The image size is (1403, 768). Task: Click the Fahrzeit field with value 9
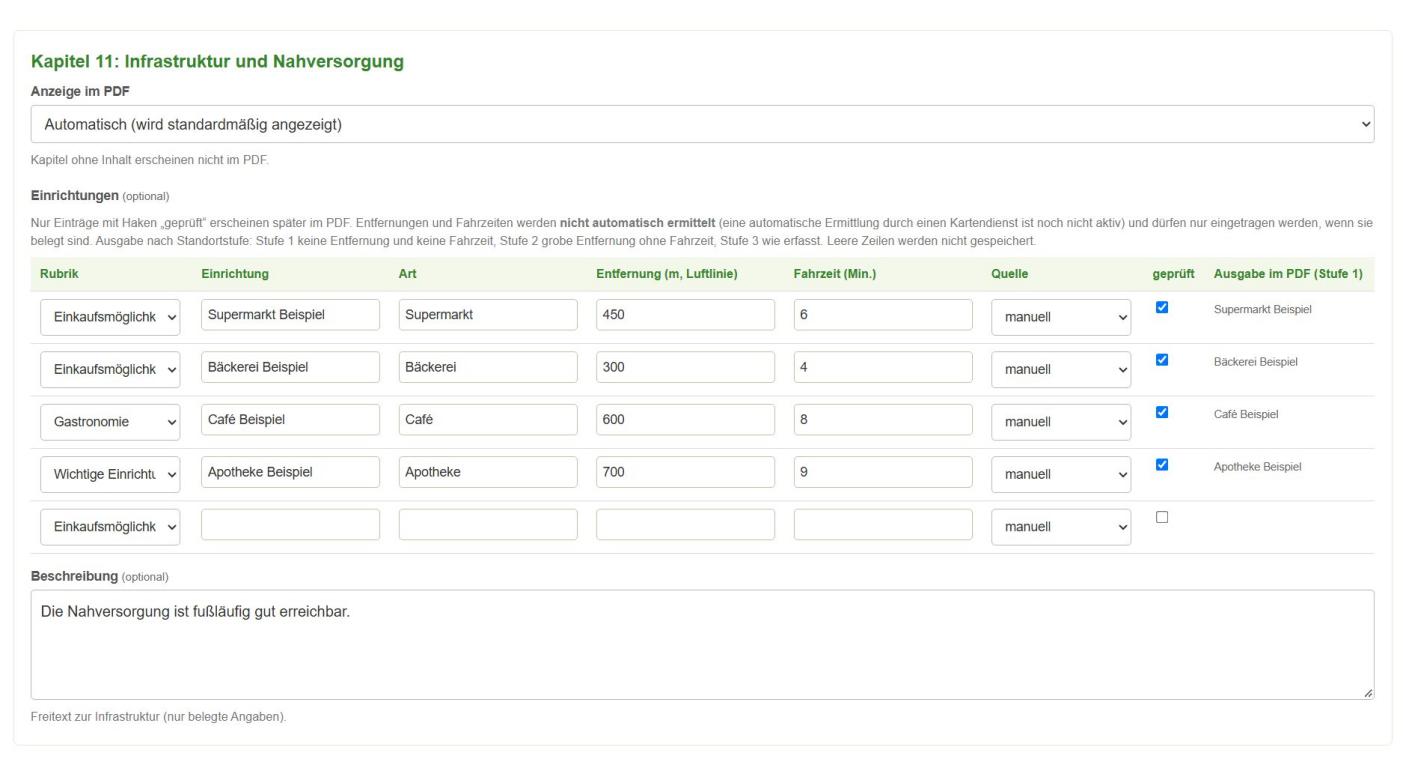click(883, 472)
